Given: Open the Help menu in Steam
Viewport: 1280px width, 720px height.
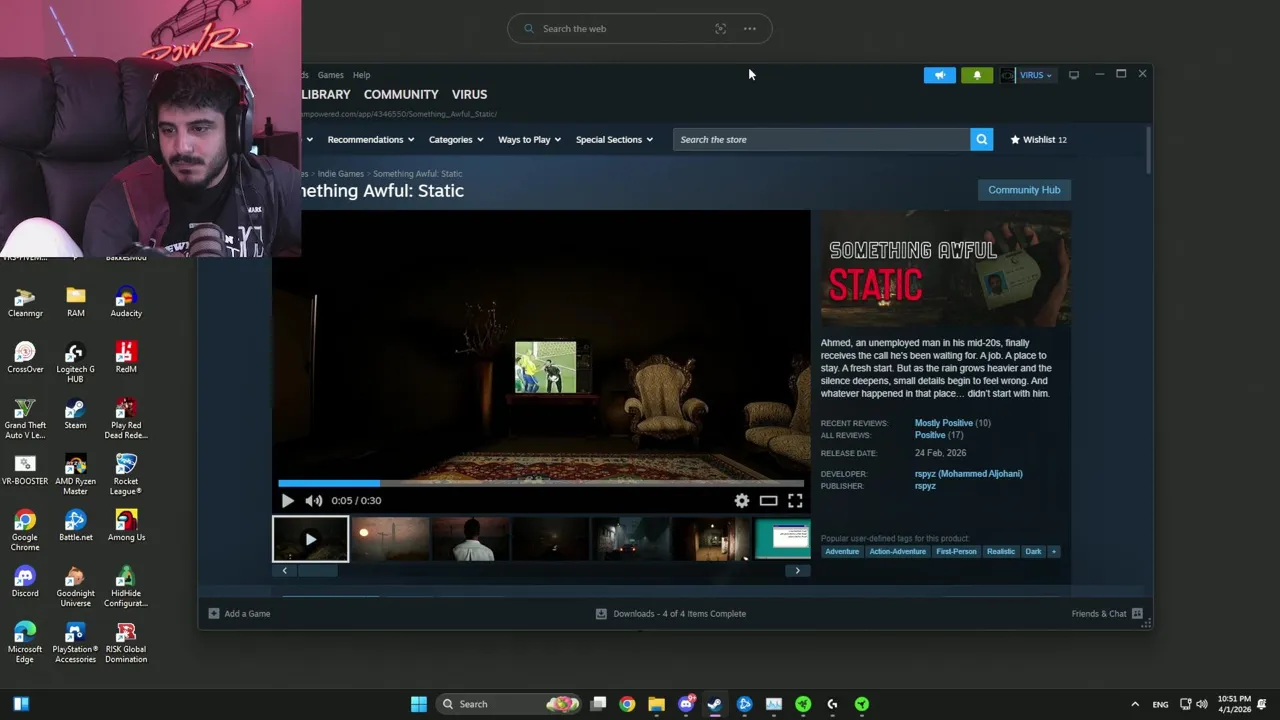Looking at the screenshot, I should 361,75.
